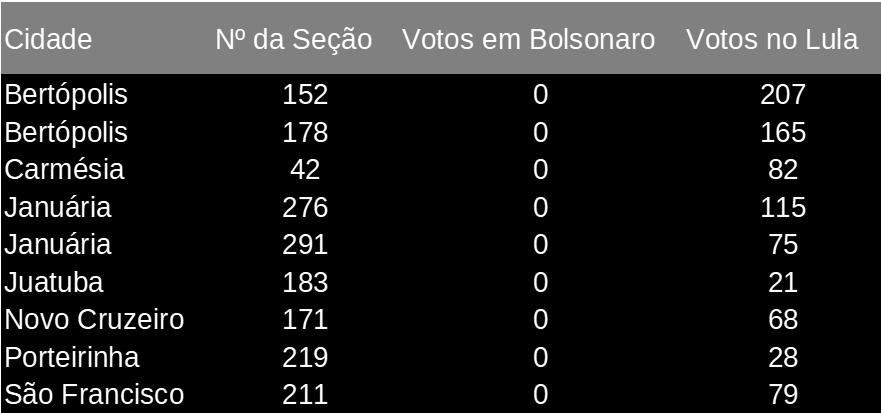Select section 276 for Januária
The image size is (881, 413).
305,207
